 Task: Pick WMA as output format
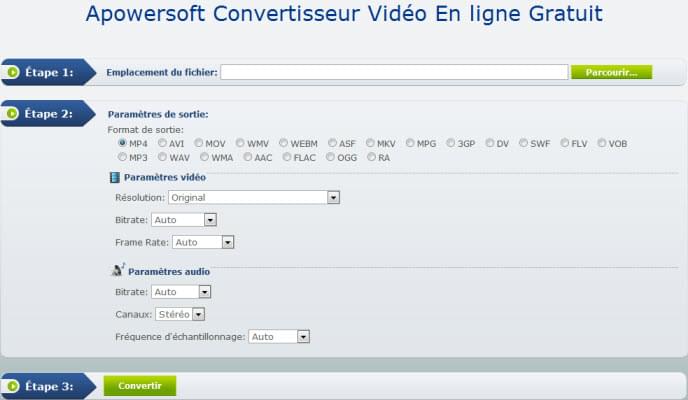[204, 157]
